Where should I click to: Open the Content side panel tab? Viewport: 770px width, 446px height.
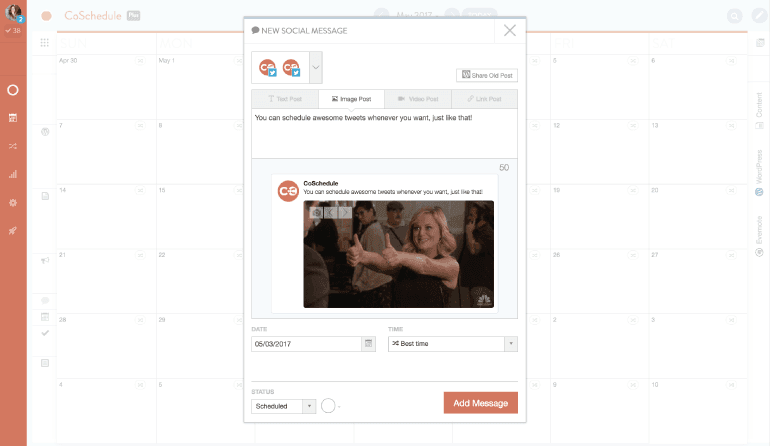point(759,111)
